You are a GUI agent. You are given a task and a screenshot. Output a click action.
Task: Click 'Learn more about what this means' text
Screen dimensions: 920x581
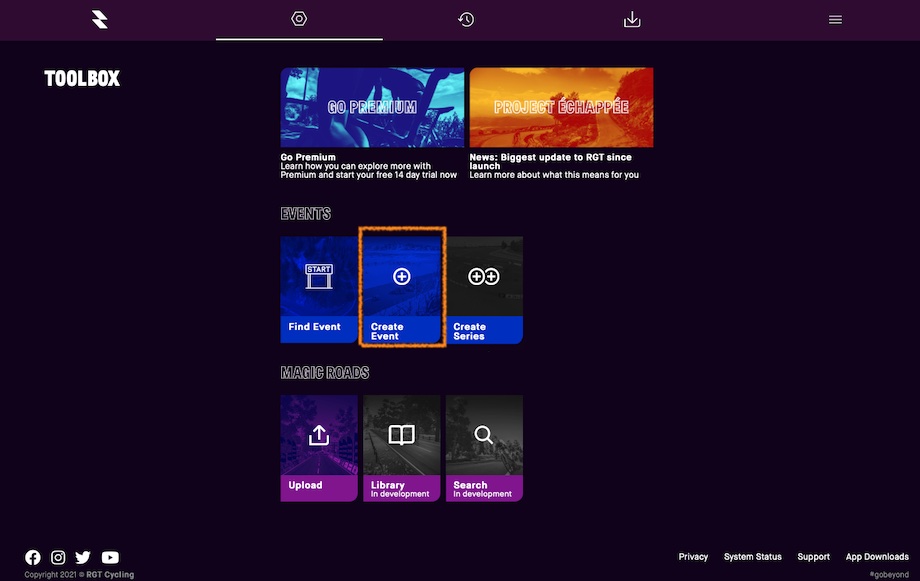coord(554,175)
